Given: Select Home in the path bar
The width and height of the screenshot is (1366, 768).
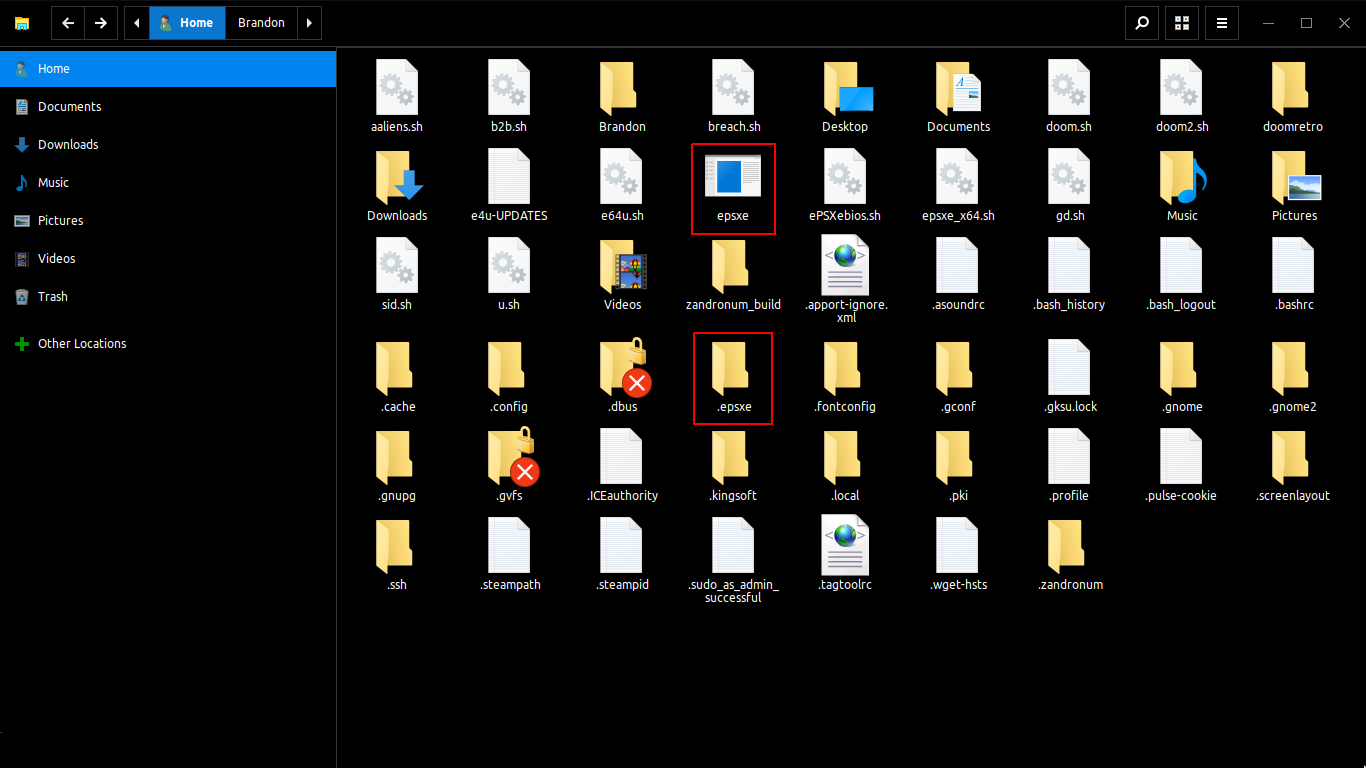Looking at the screenshot, I should pyautogui.click(x=187, y=22).
